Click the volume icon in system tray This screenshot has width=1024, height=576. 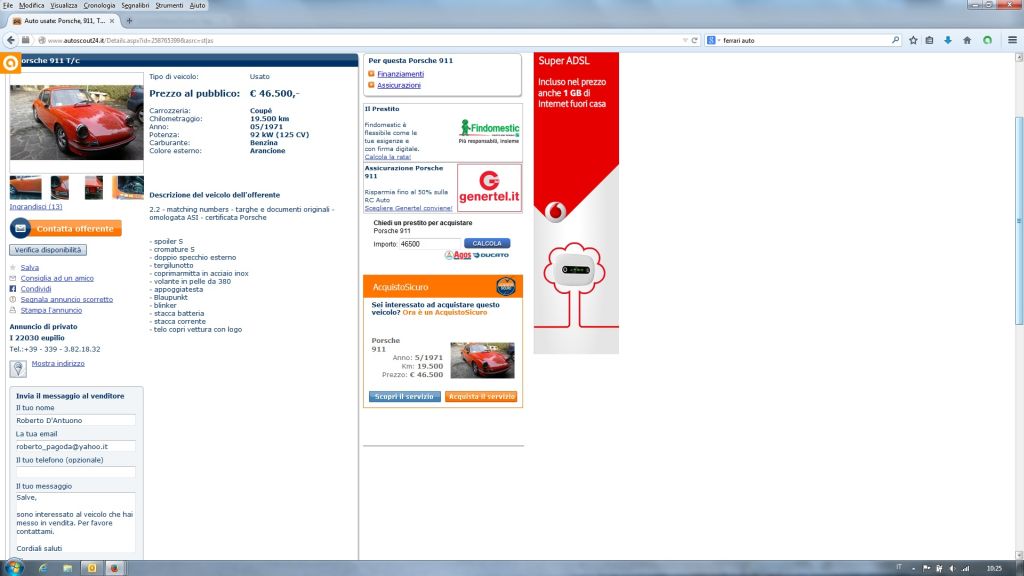tap(952, 569)
